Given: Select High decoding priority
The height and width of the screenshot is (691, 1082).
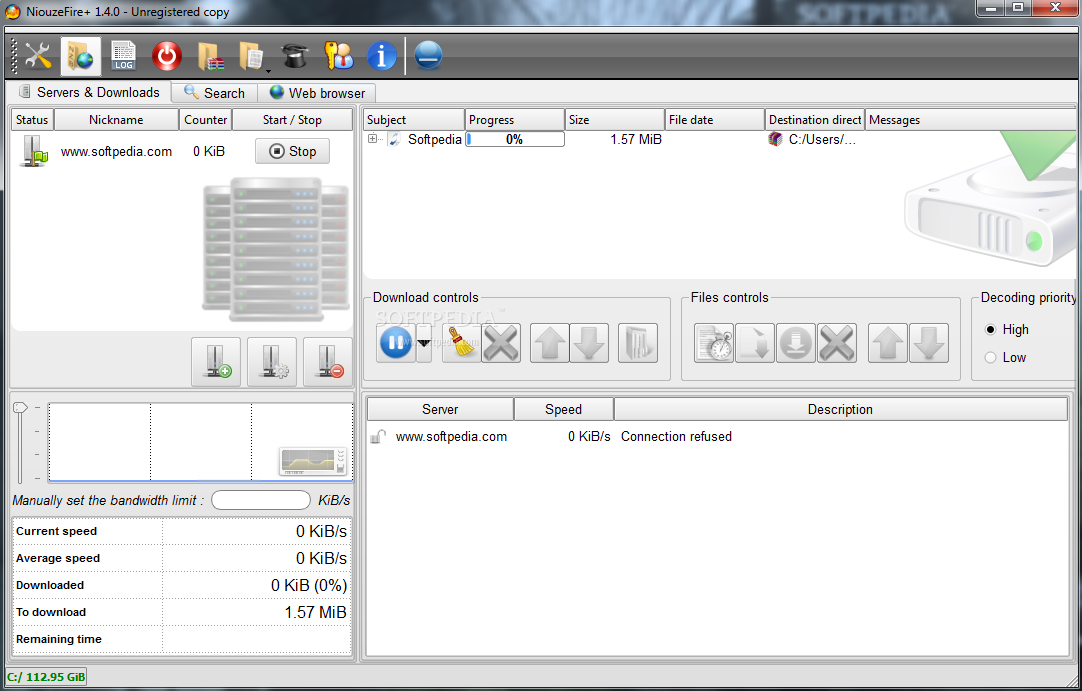Looking at the screenshot, I should click(x=991, y=329).
